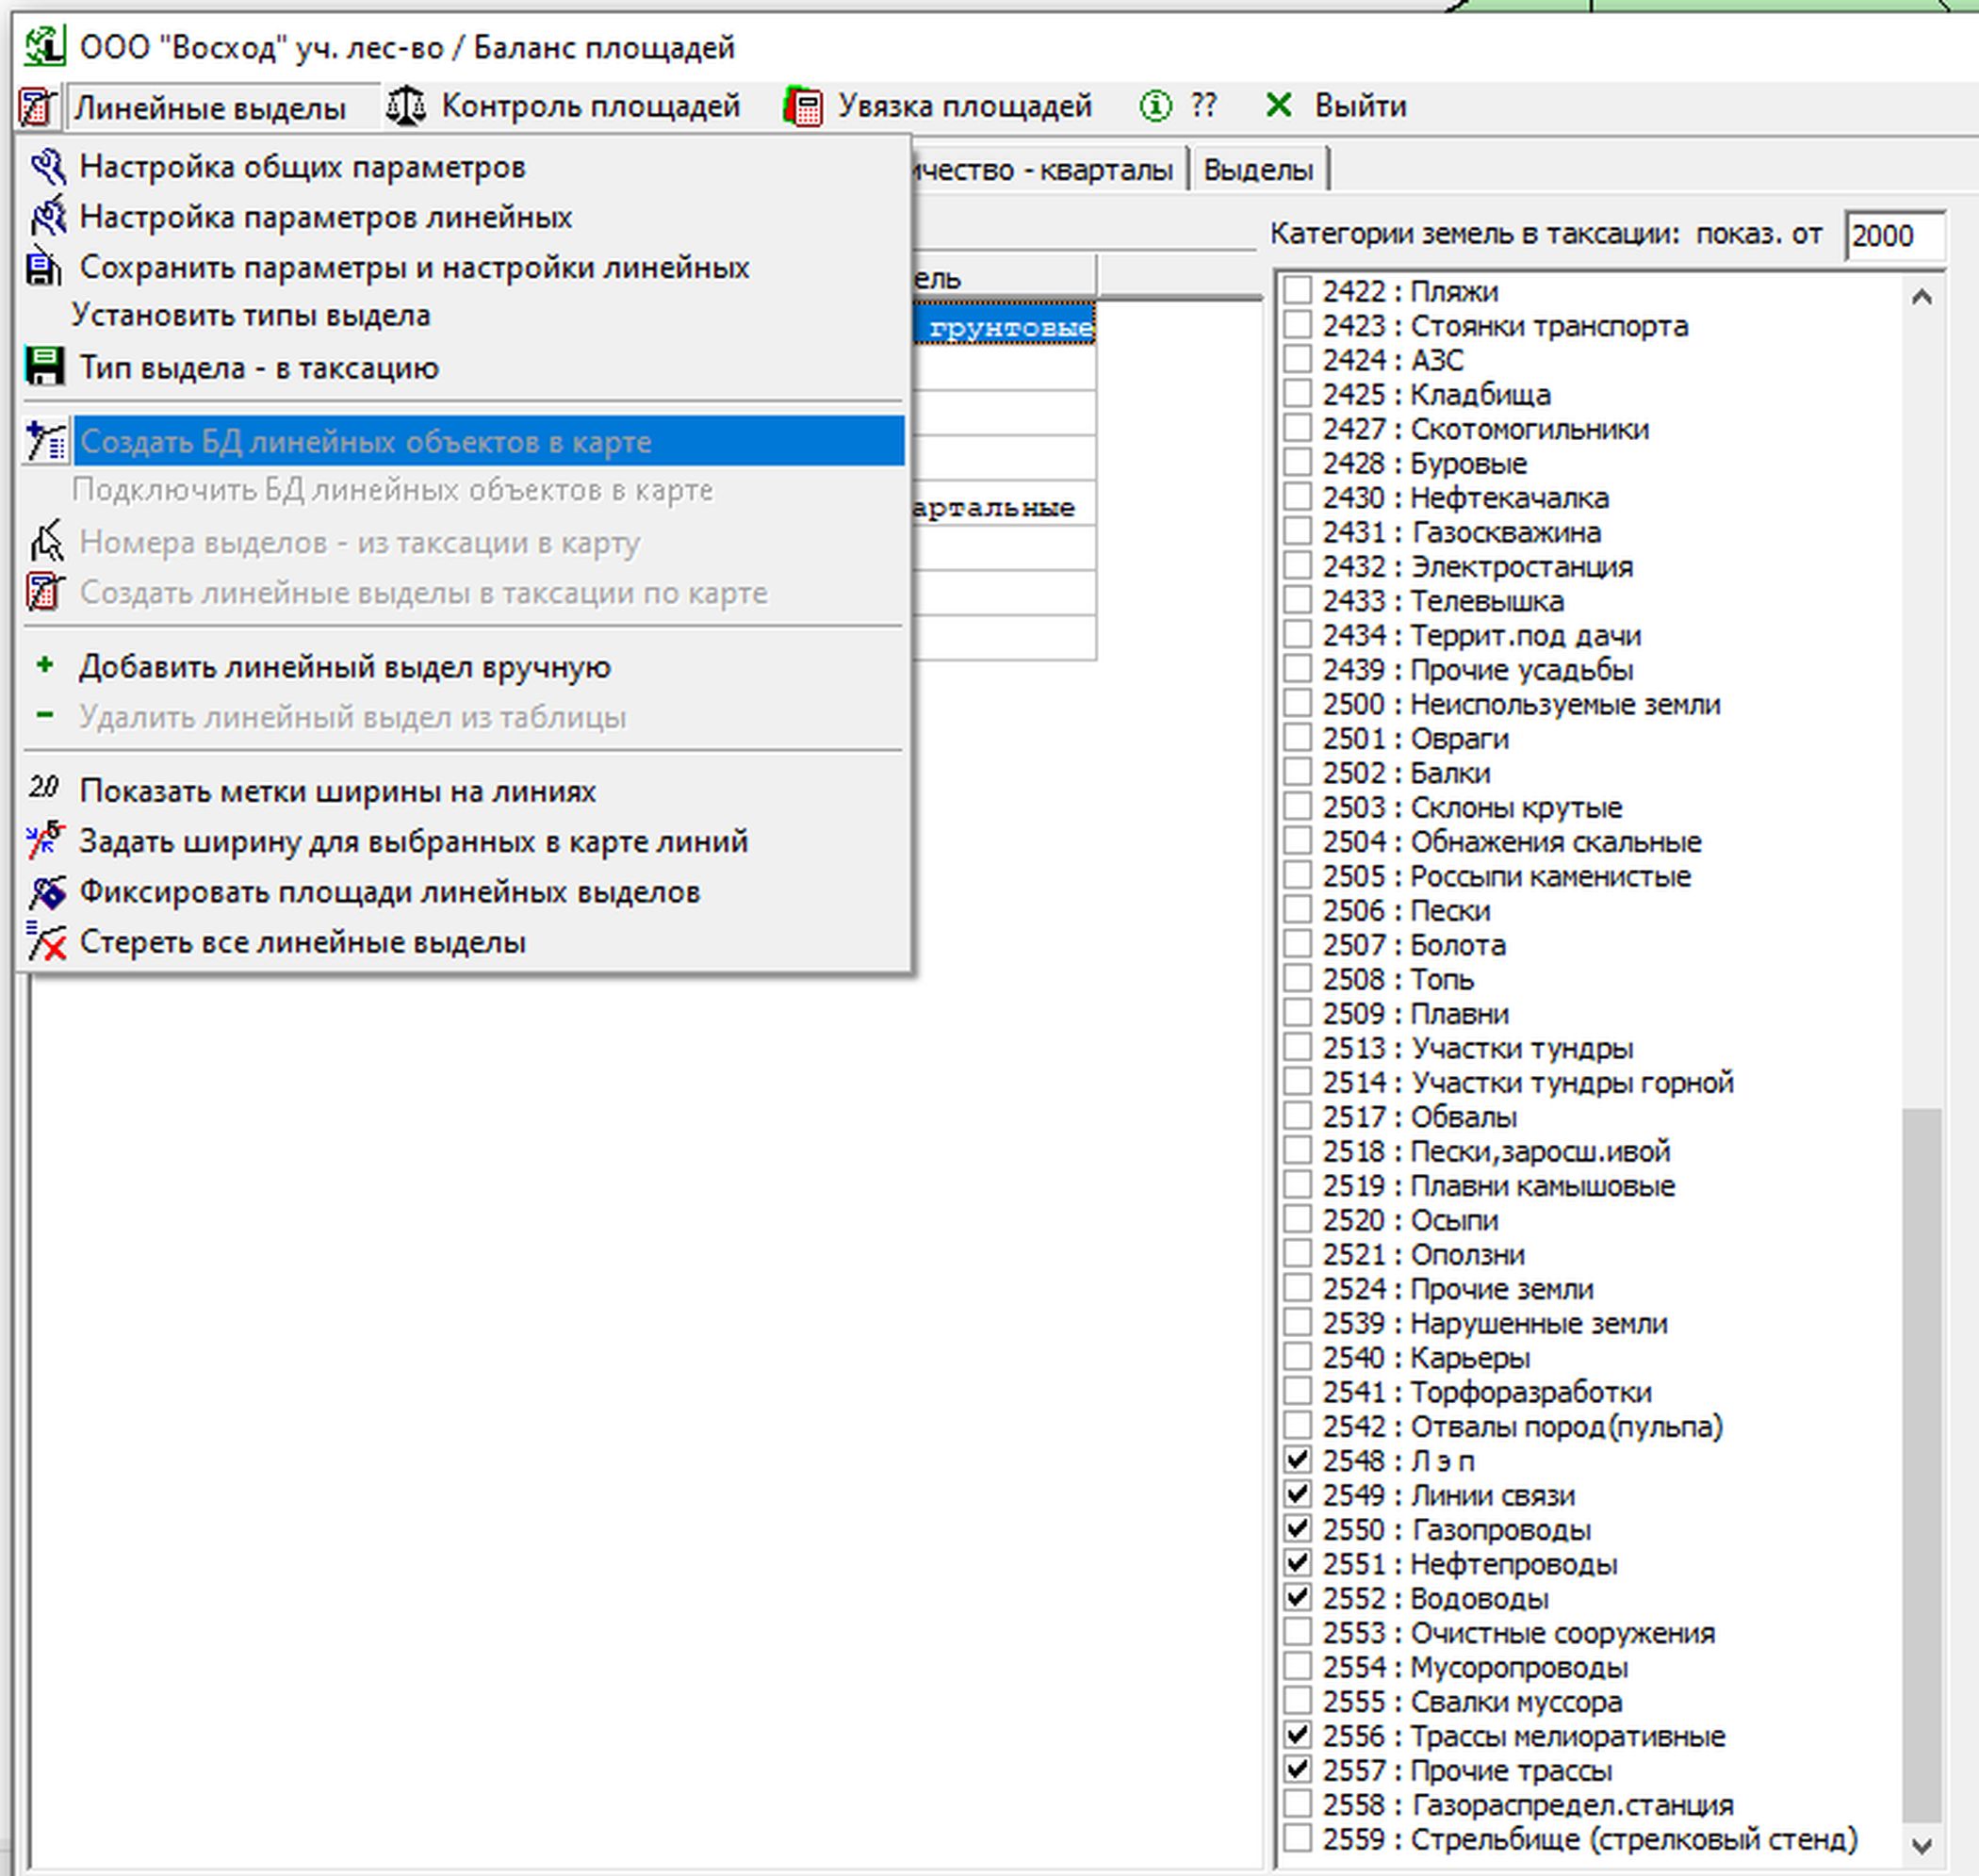The image size is (1979, 1876).
Task: Click the показ. от input field
Action: (x=1893, y=236)
